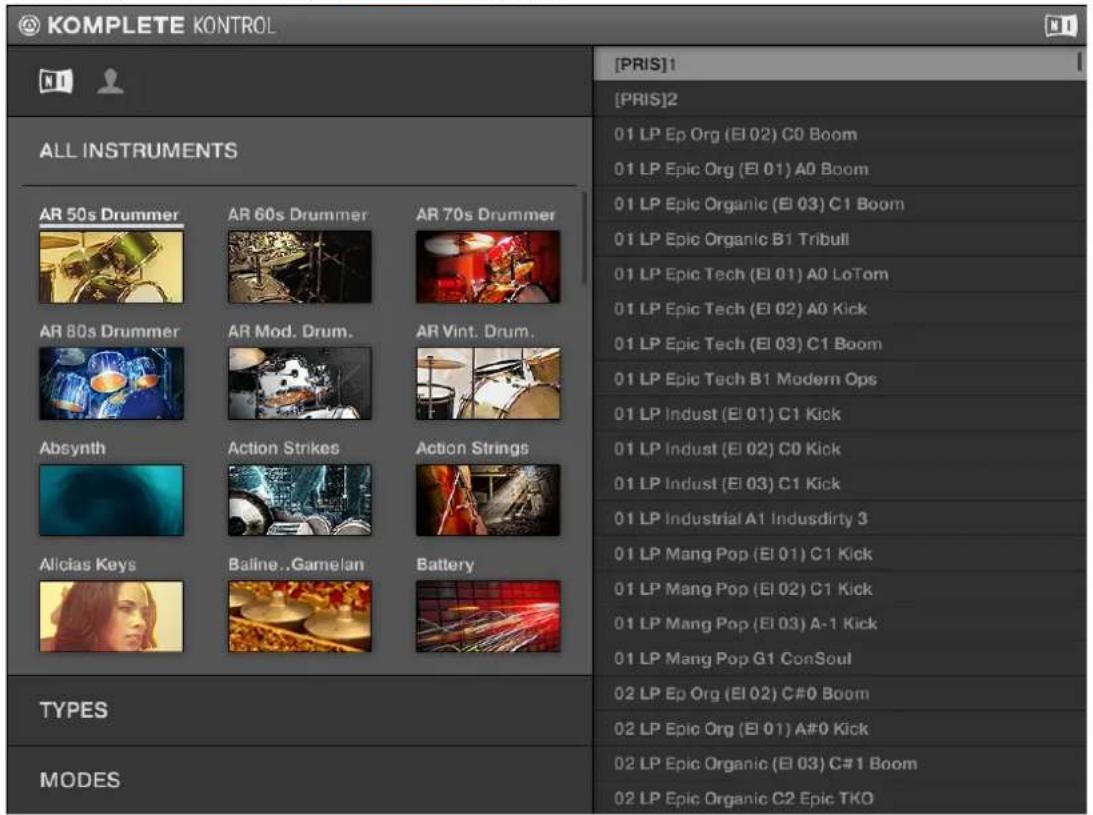Select 01 LP Epic Organic (El 03) C1 Boom
This screenshot has width=1093, height=815.
(x=839, y=204)
